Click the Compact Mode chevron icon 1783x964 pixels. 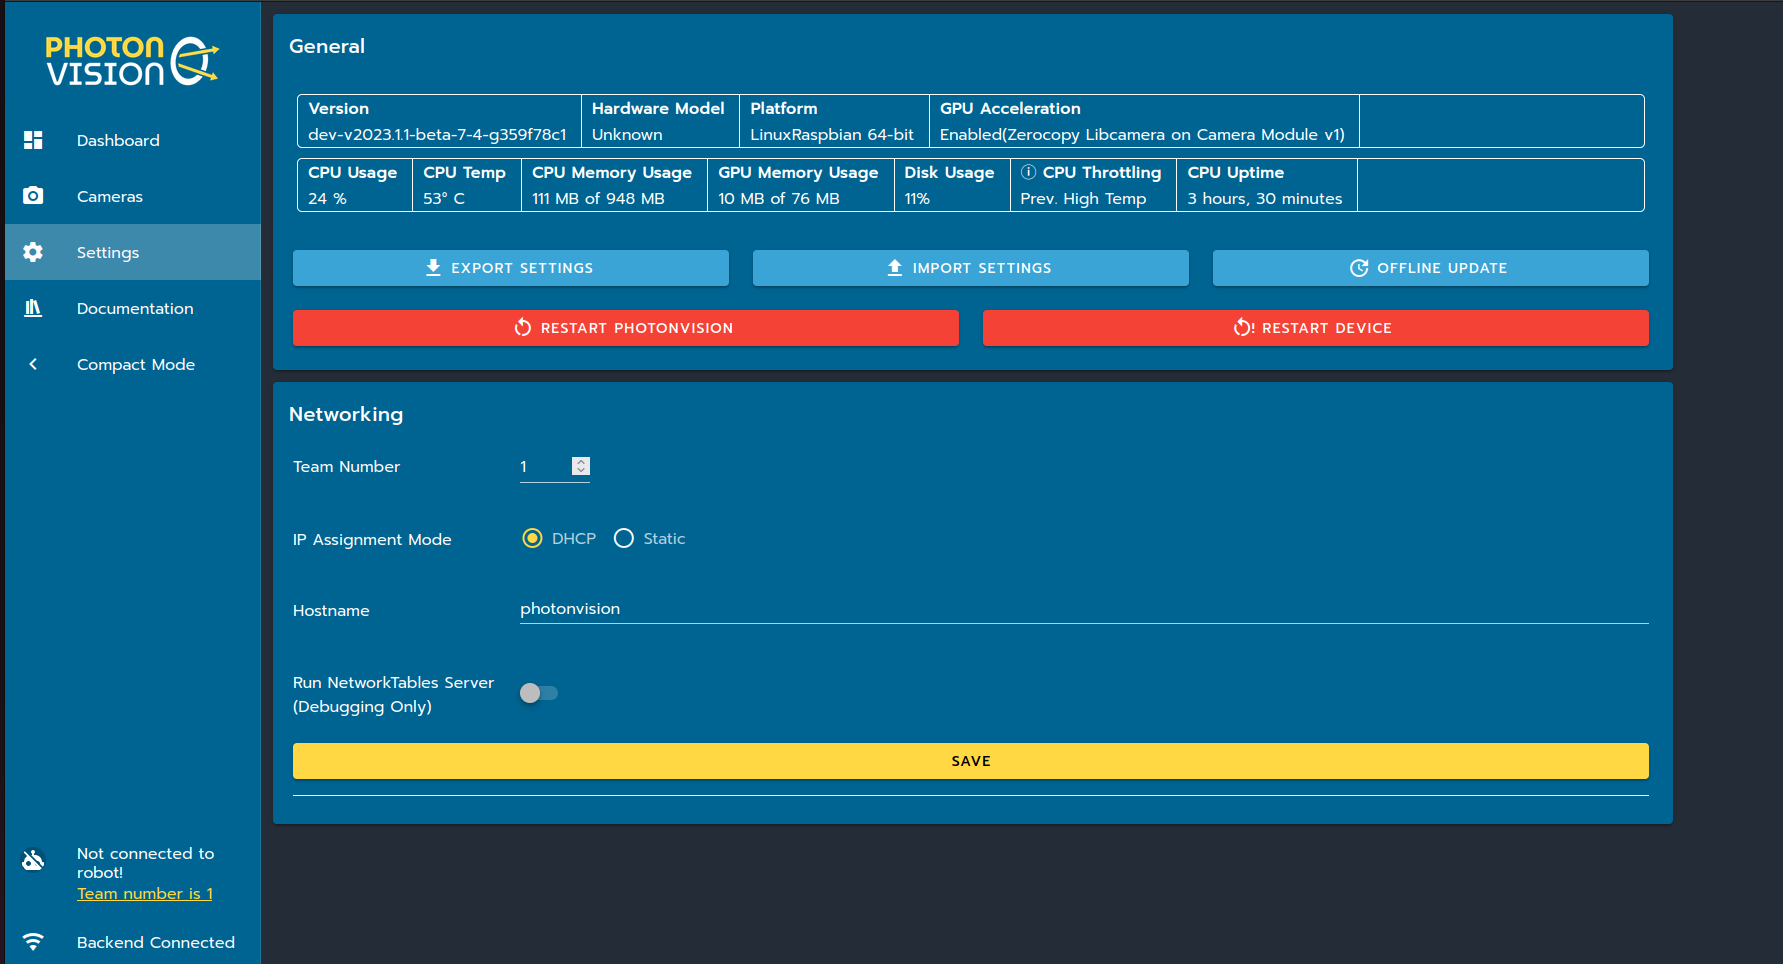(x=33, y=364)
